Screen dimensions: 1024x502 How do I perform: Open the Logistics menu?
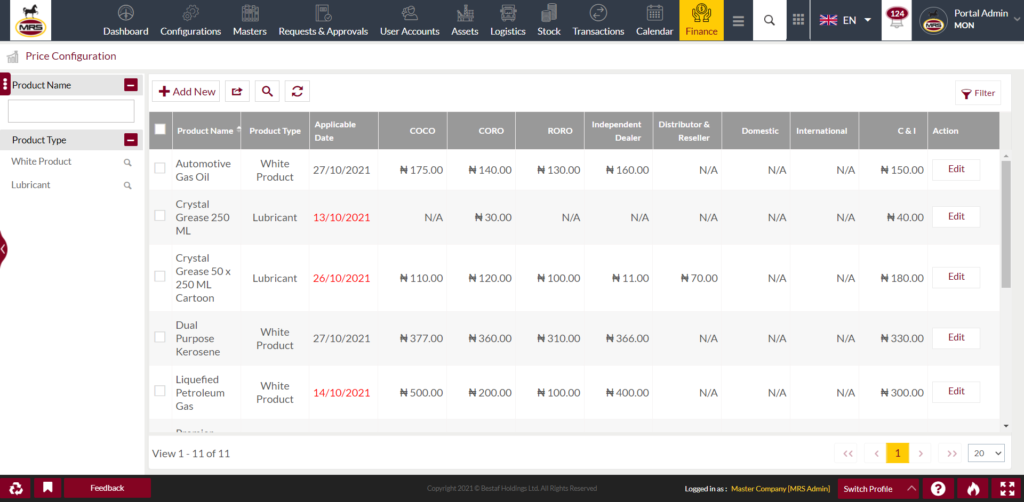click(508, 21)
